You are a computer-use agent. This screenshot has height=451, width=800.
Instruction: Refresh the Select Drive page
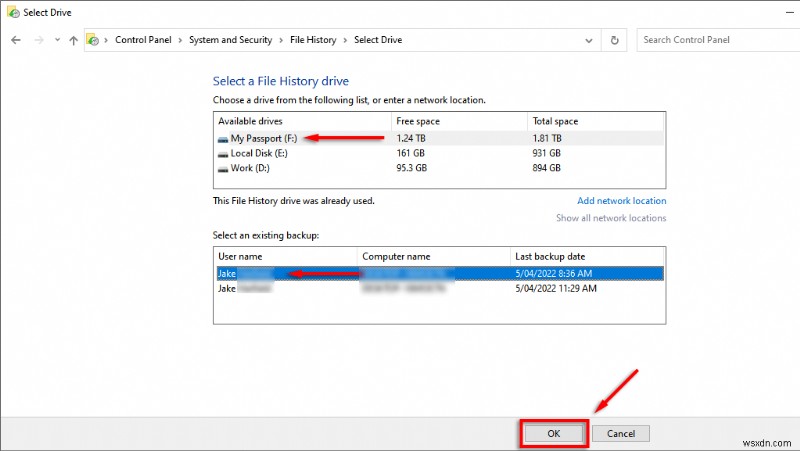coord(614,40)
